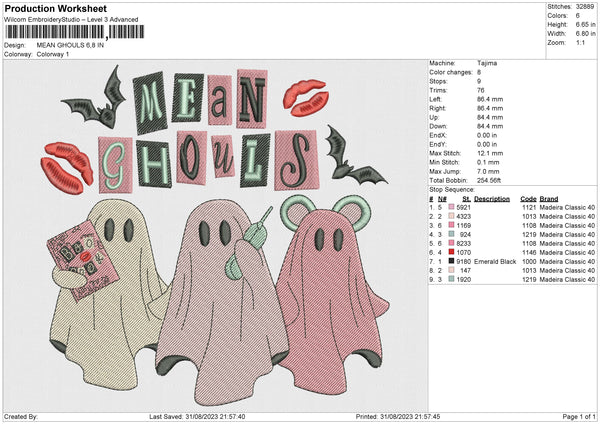This screenshot has height=424, width=600.
Task: Click stitch count 9180 in the stop sequence
Action: [x=464, y=262]
